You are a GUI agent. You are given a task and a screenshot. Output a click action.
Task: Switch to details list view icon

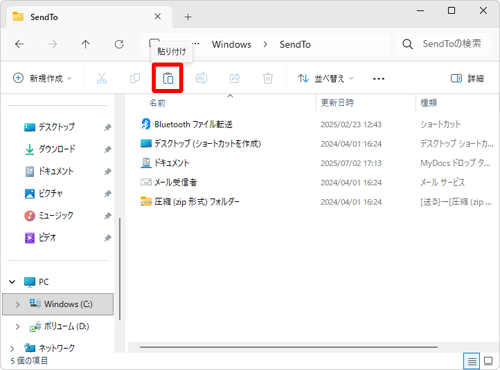[x=472, y=361]
